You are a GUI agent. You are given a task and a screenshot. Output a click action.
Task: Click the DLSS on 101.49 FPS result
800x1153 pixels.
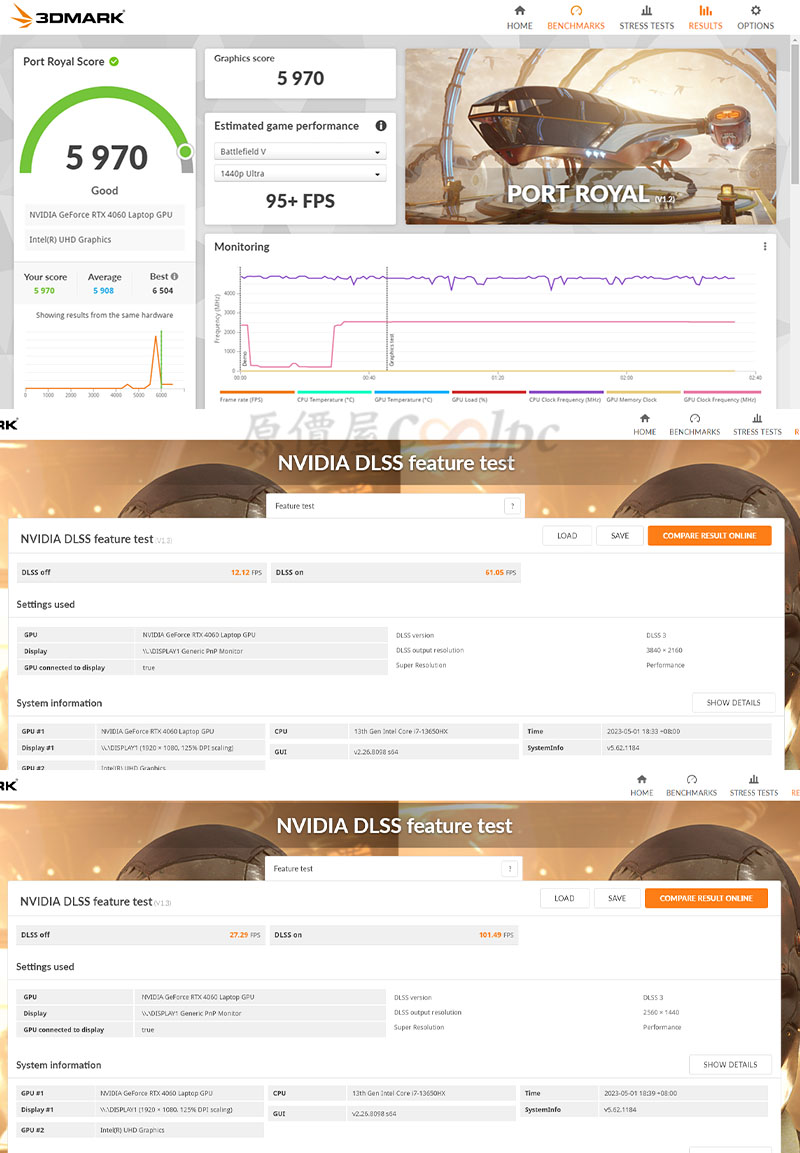point(393,935)
